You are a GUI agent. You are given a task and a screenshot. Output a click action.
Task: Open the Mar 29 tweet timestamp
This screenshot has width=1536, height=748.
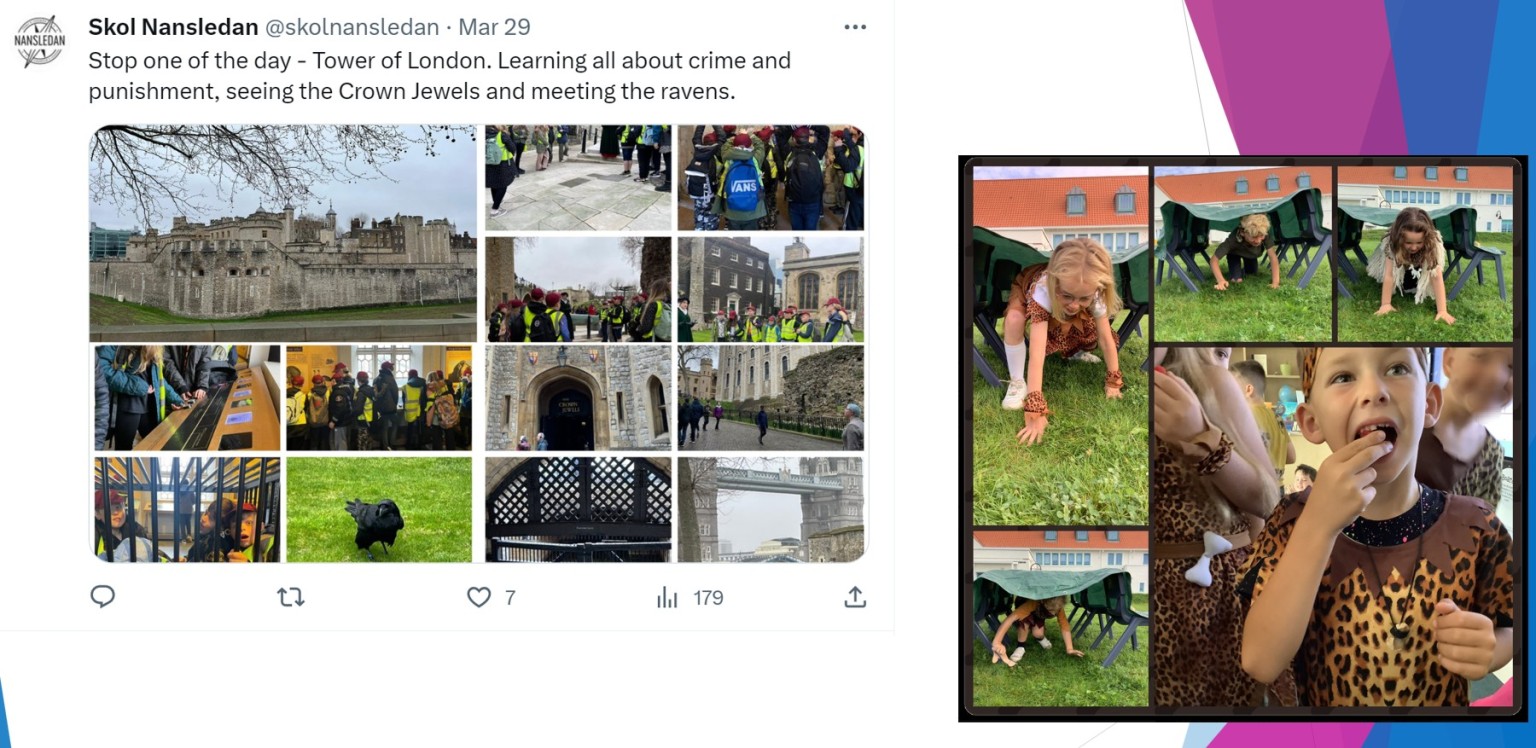point(494,27)
